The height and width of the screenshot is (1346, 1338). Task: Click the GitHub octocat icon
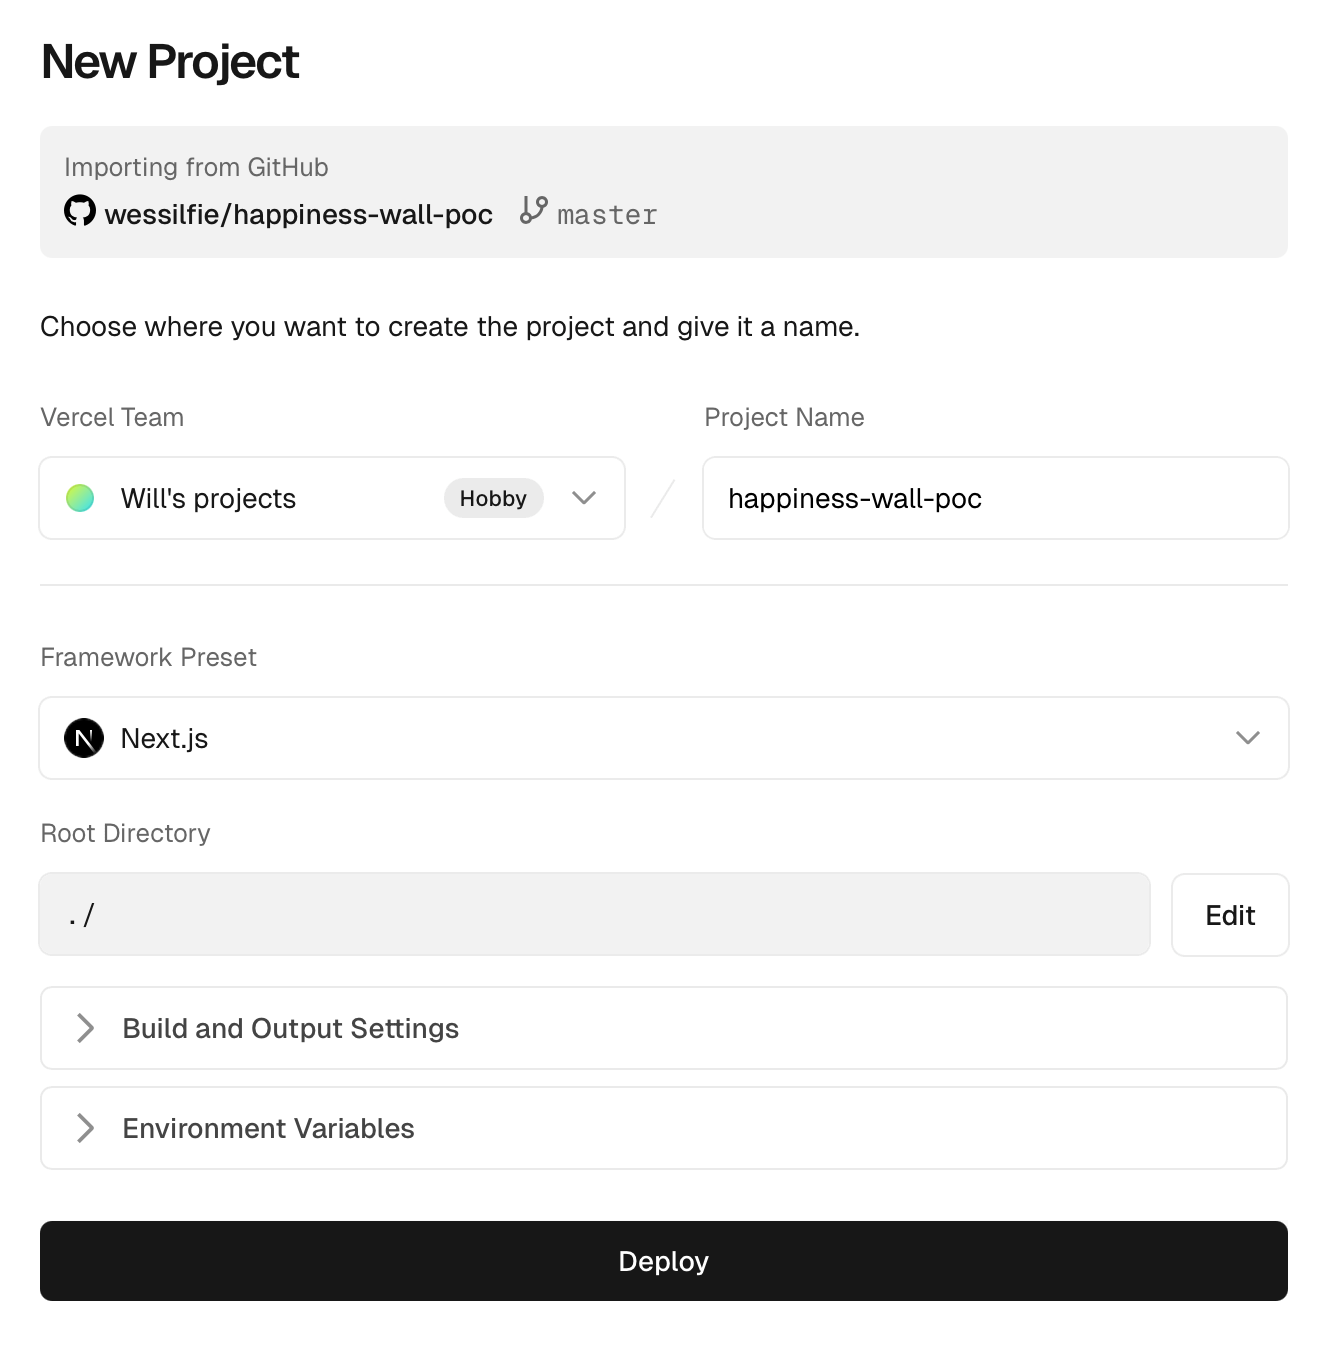coord(80,211)
